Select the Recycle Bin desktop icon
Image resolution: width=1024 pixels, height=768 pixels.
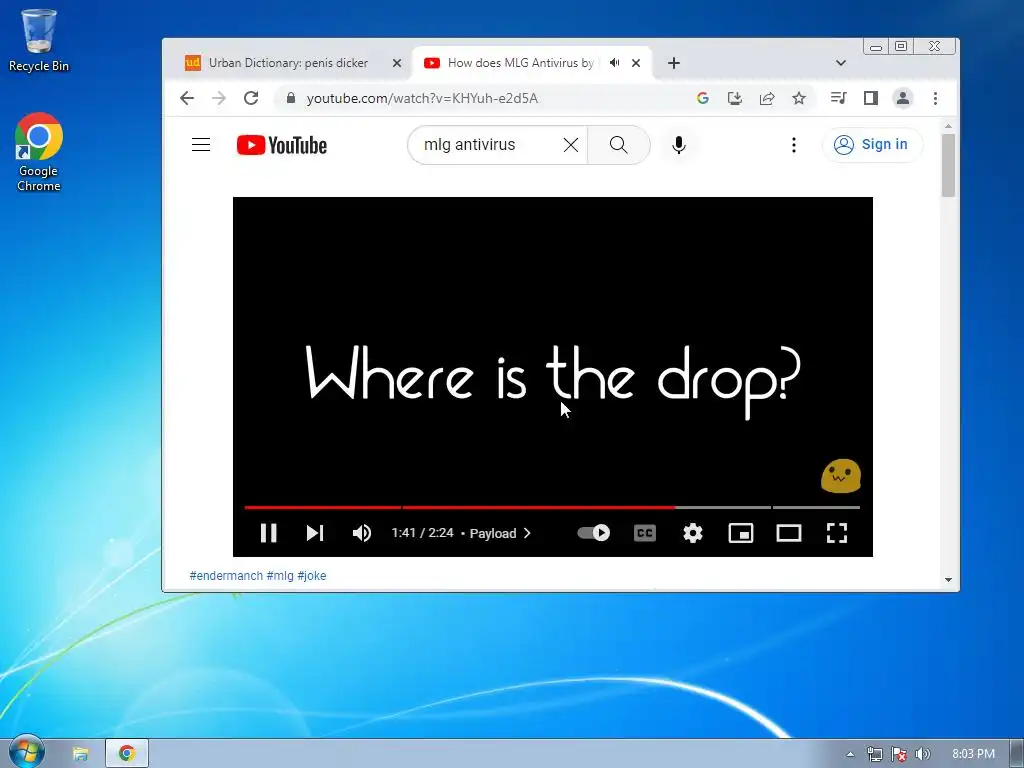tap(39, 40)
